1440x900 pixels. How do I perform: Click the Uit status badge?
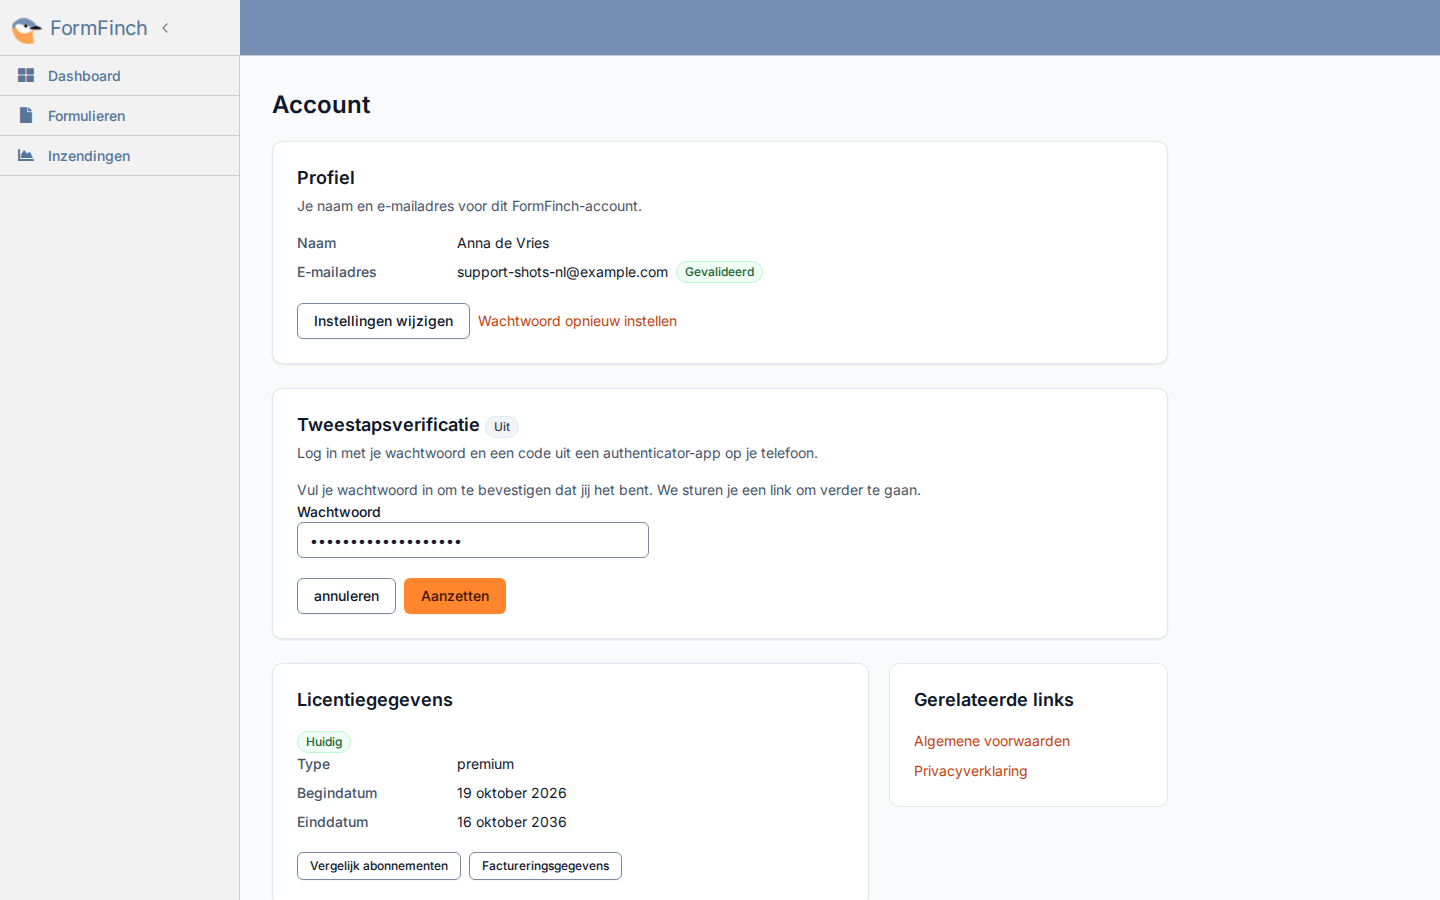[502, 427]
